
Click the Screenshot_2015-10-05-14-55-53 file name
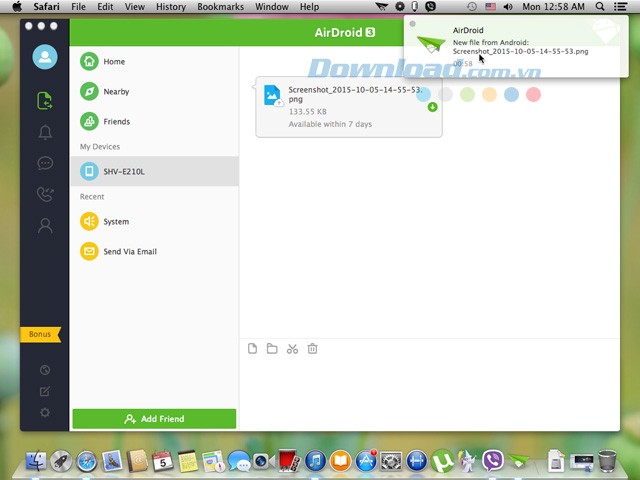point(355,94)
